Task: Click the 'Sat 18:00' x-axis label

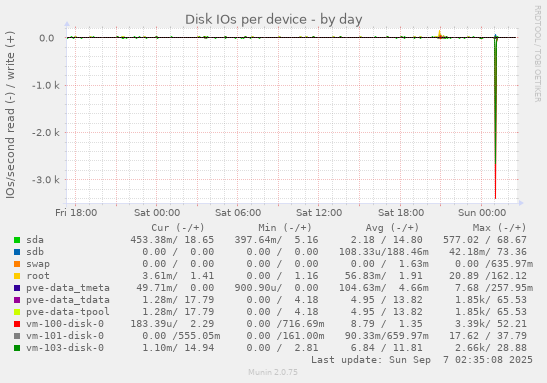Action: pyautogui.click(x=401, y=213)
